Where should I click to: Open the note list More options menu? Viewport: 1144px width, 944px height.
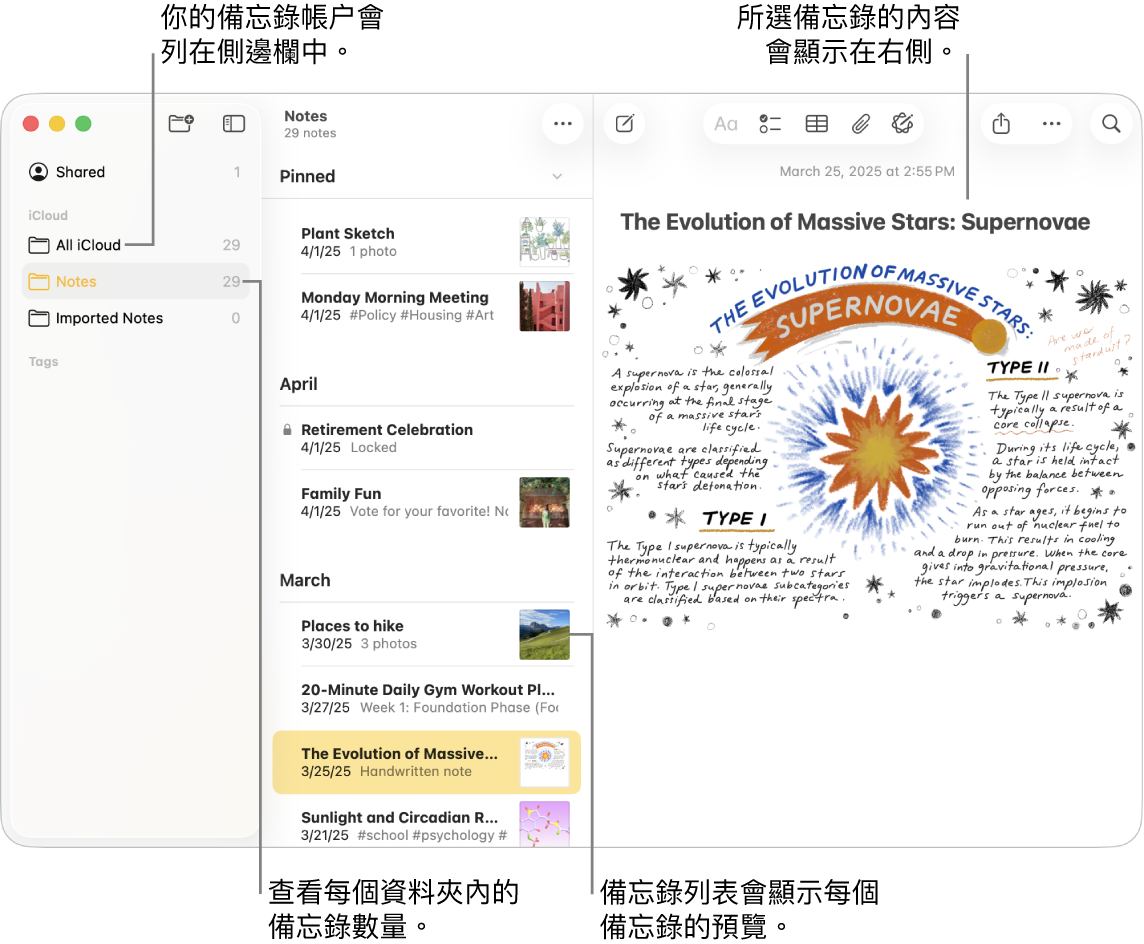pyautogui.click(x=562, y=123)
